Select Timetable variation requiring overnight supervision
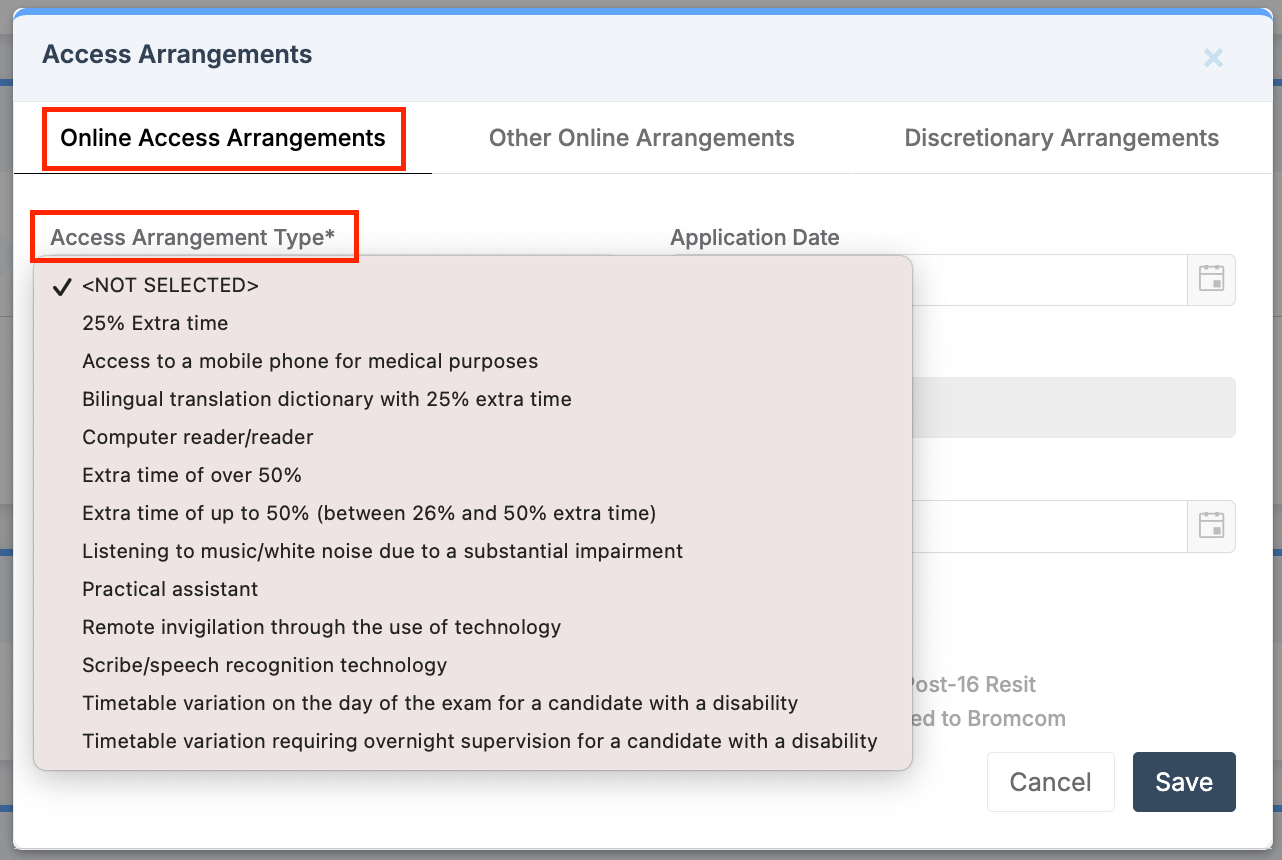1282x860 pixels. [x=479, y=741]
